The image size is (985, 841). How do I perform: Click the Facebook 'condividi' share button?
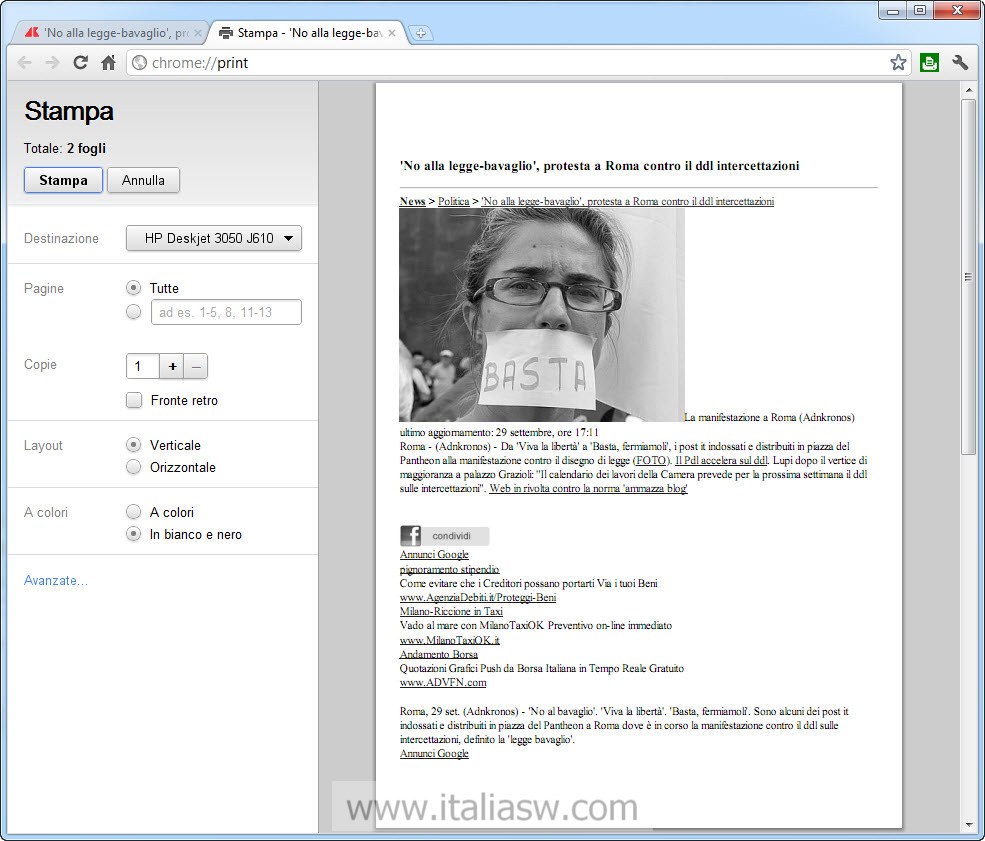444,536
